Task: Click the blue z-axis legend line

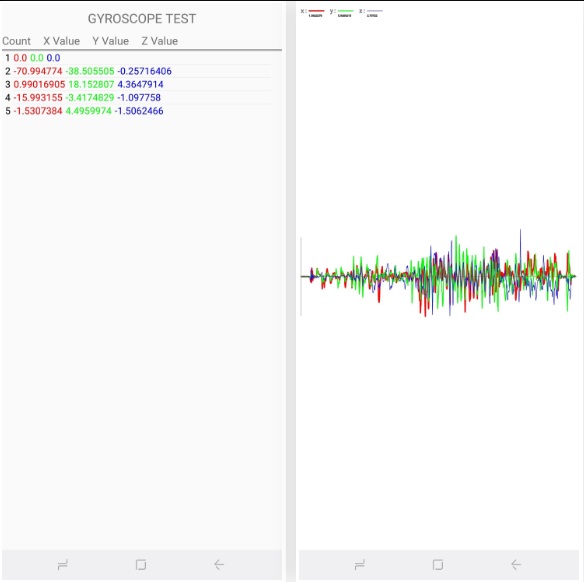Action: pos(374,11)
